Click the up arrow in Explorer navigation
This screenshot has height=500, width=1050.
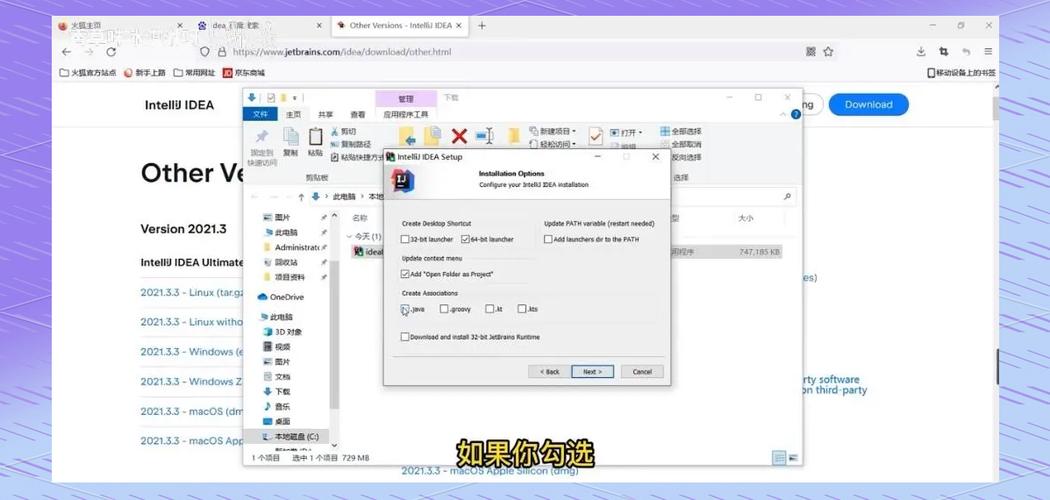pos(301,197)
